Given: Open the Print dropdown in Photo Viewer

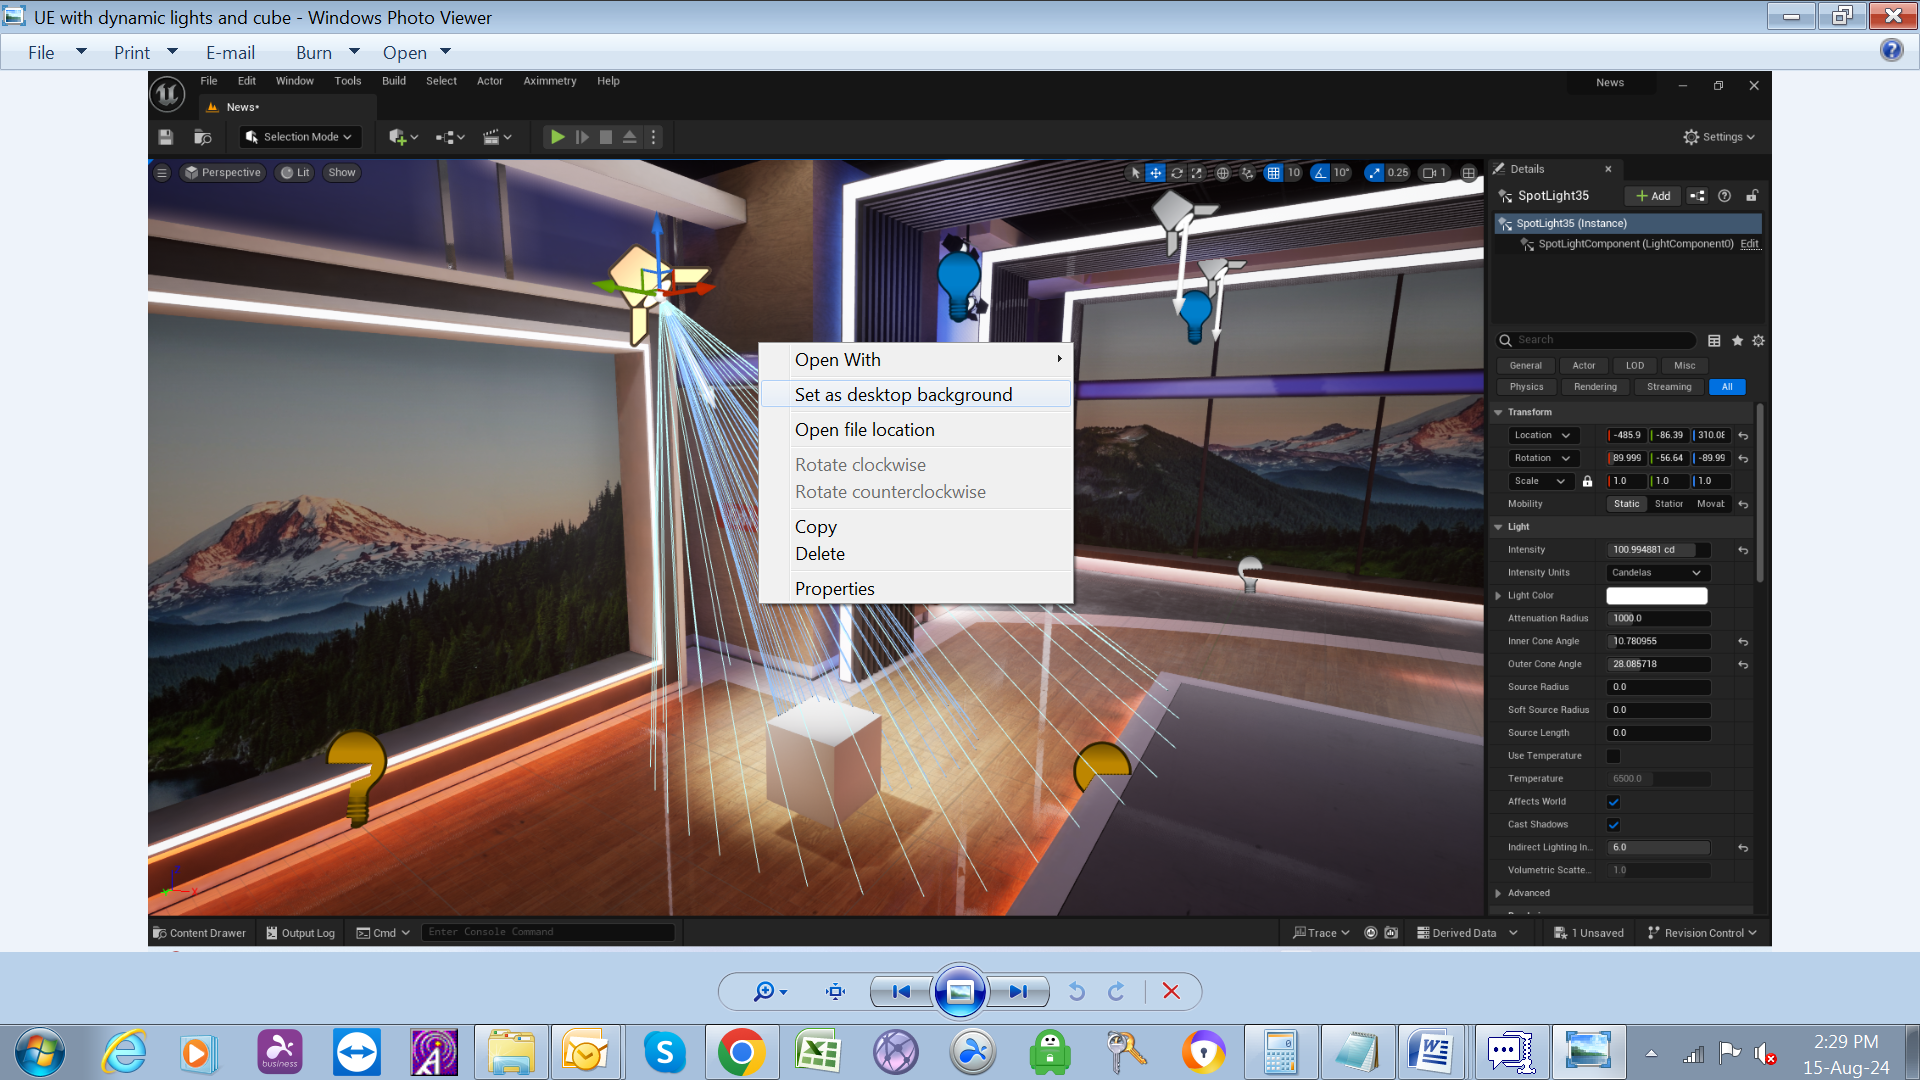Looking at the screenshot, I should (145, 52).
